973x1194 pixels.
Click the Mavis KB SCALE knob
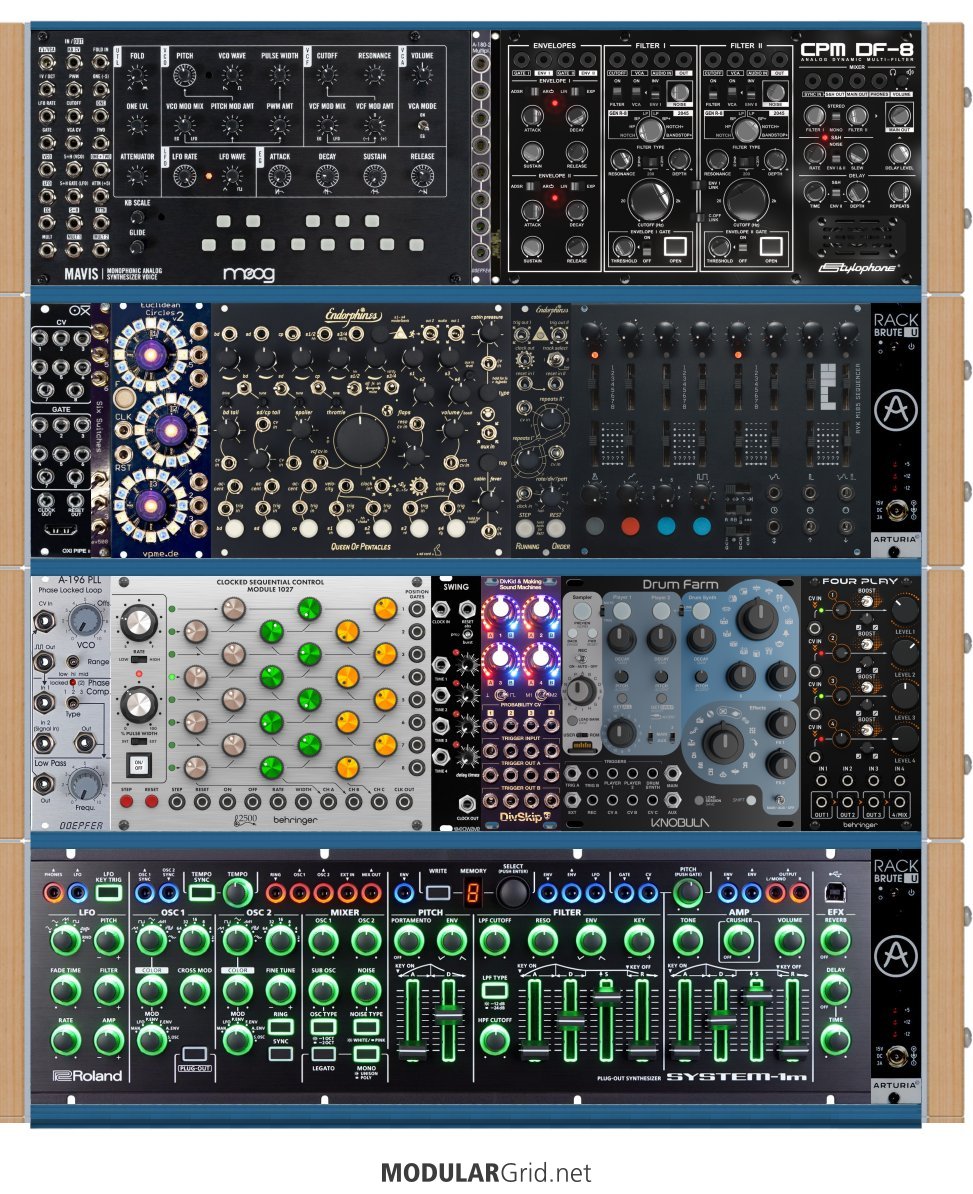click(137, 217)
